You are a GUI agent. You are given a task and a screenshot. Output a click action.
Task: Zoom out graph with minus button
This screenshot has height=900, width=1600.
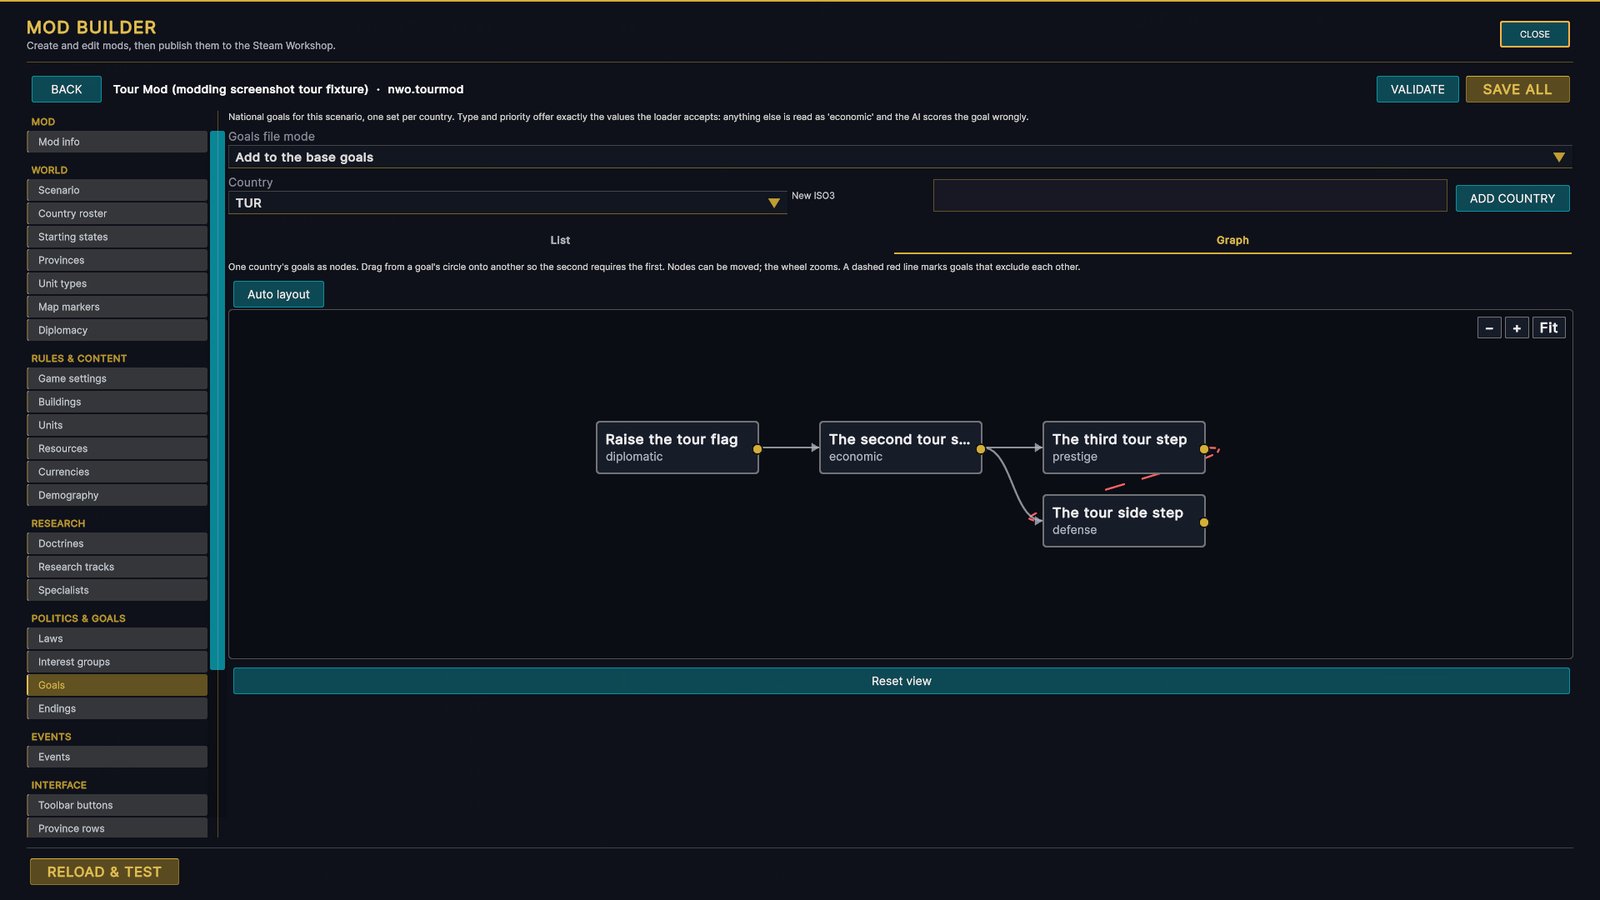pos(1489,328)
